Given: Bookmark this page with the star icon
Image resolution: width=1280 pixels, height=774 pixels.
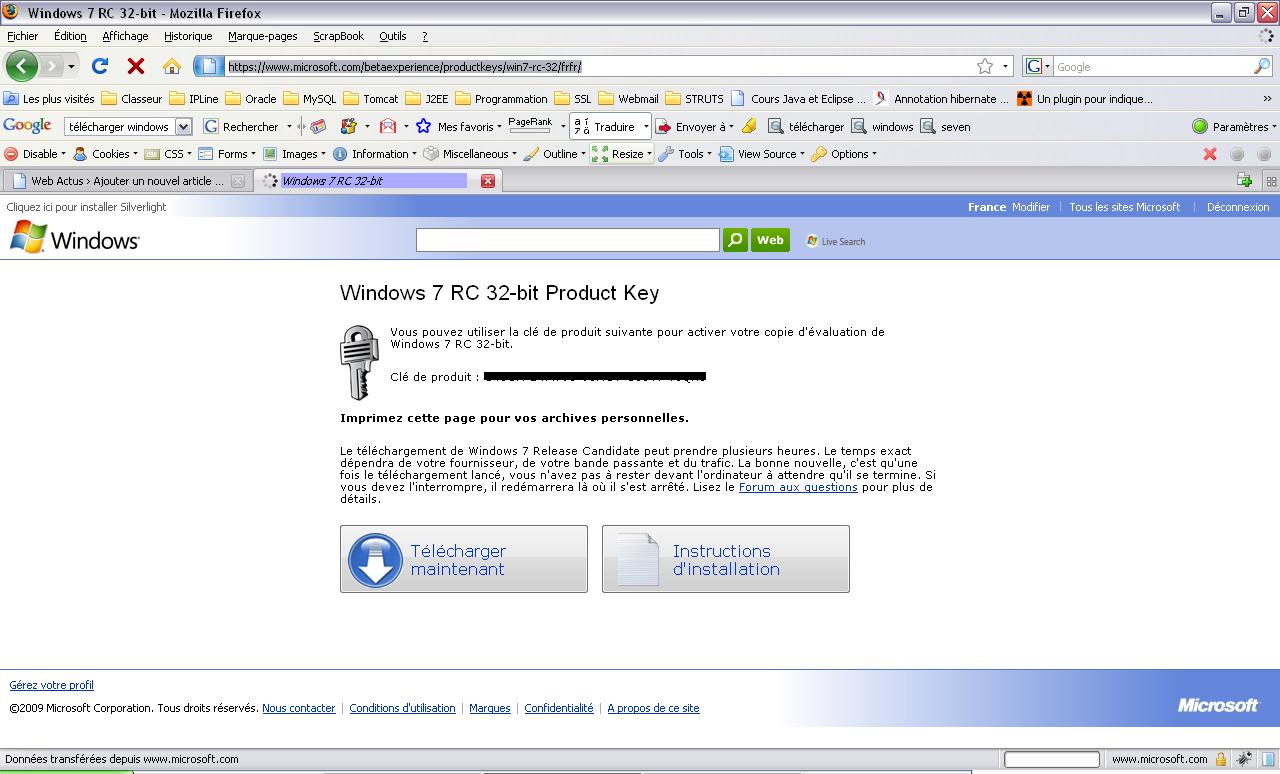Looking at the screenshot, I should click(985, 66).
